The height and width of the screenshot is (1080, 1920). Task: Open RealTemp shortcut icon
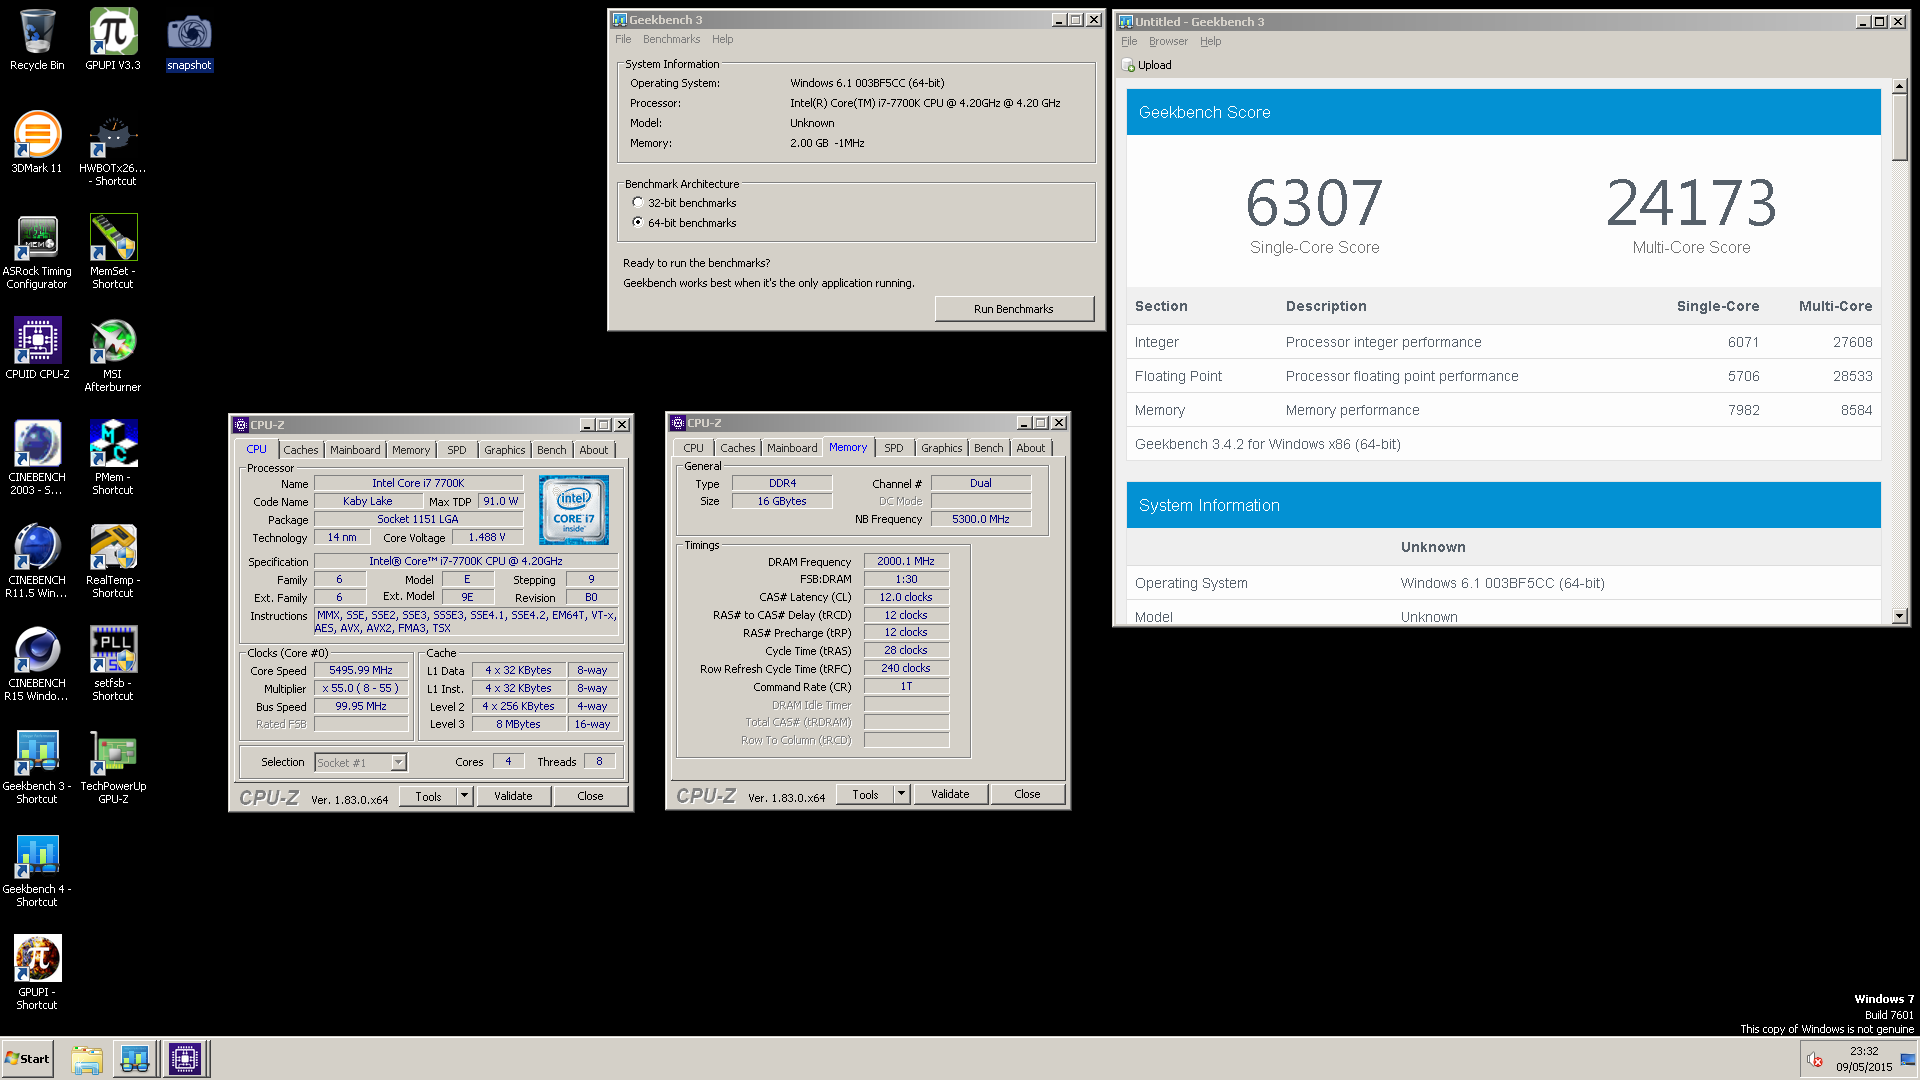click(x=113, y=561)
